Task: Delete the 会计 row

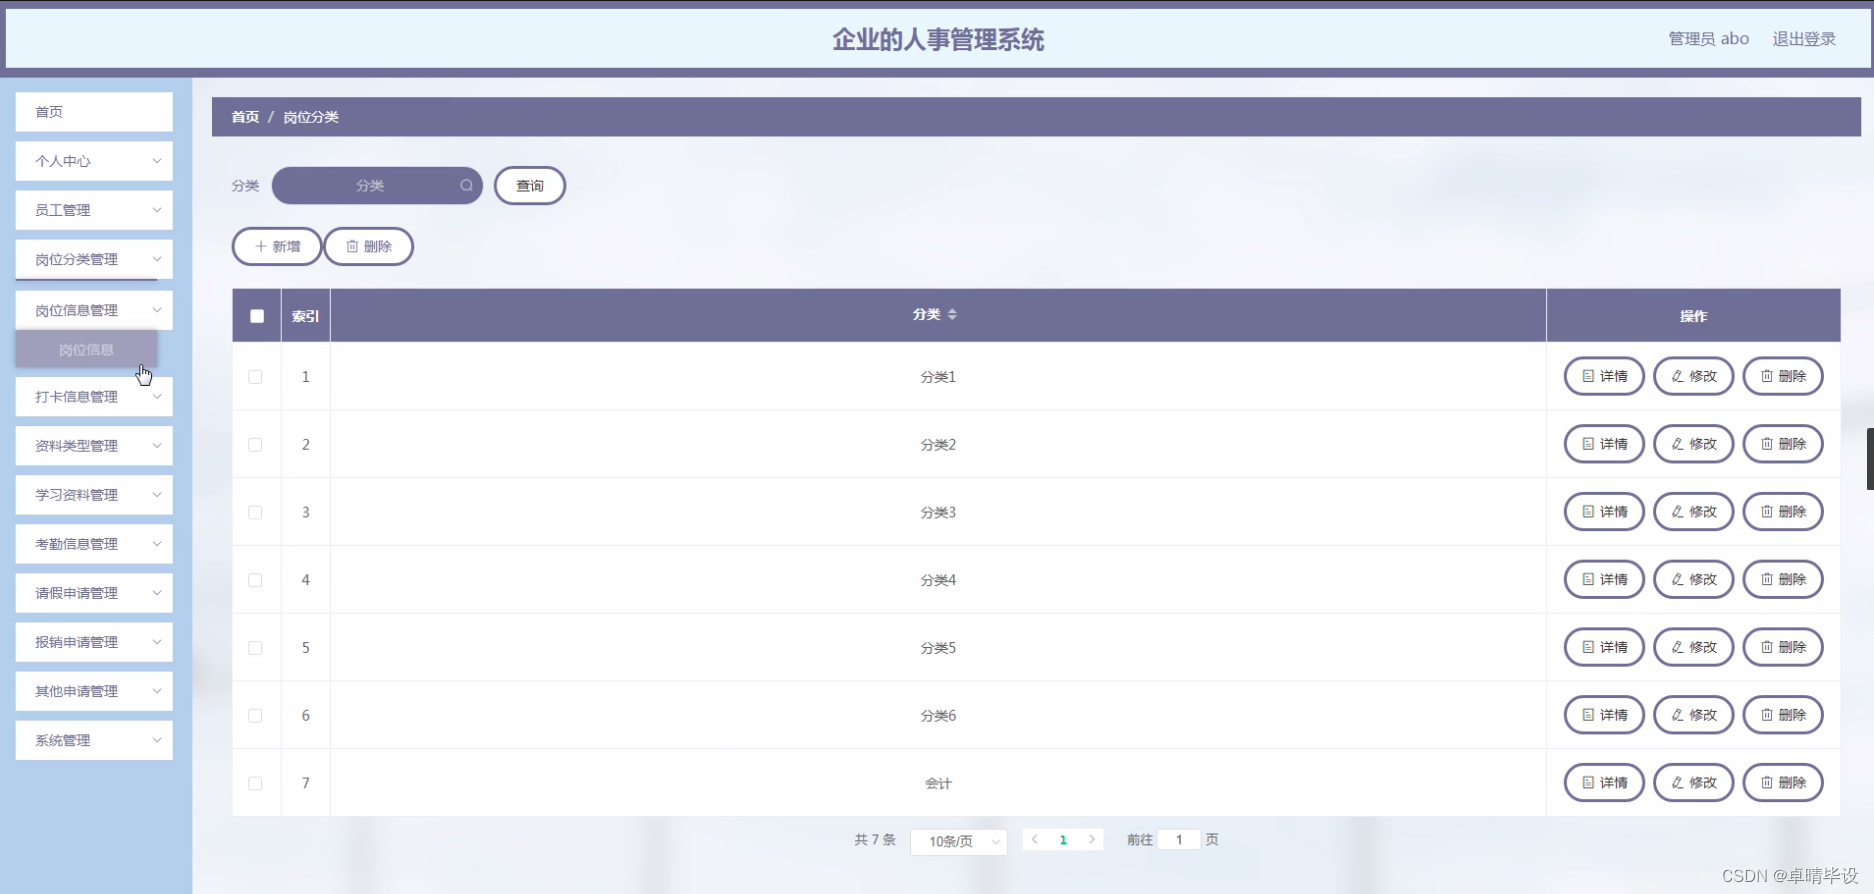Action: [x=1783, y=783]
